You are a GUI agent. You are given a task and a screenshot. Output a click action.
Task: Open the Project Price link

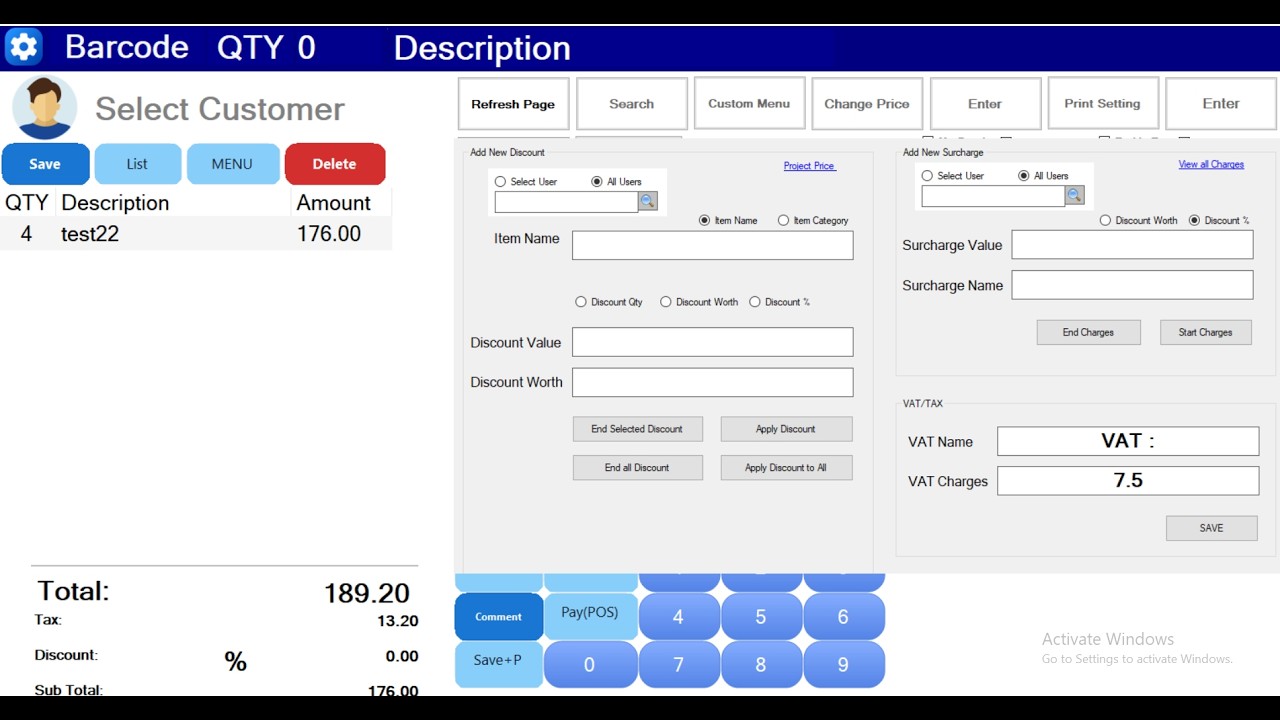tap(809, 166)
